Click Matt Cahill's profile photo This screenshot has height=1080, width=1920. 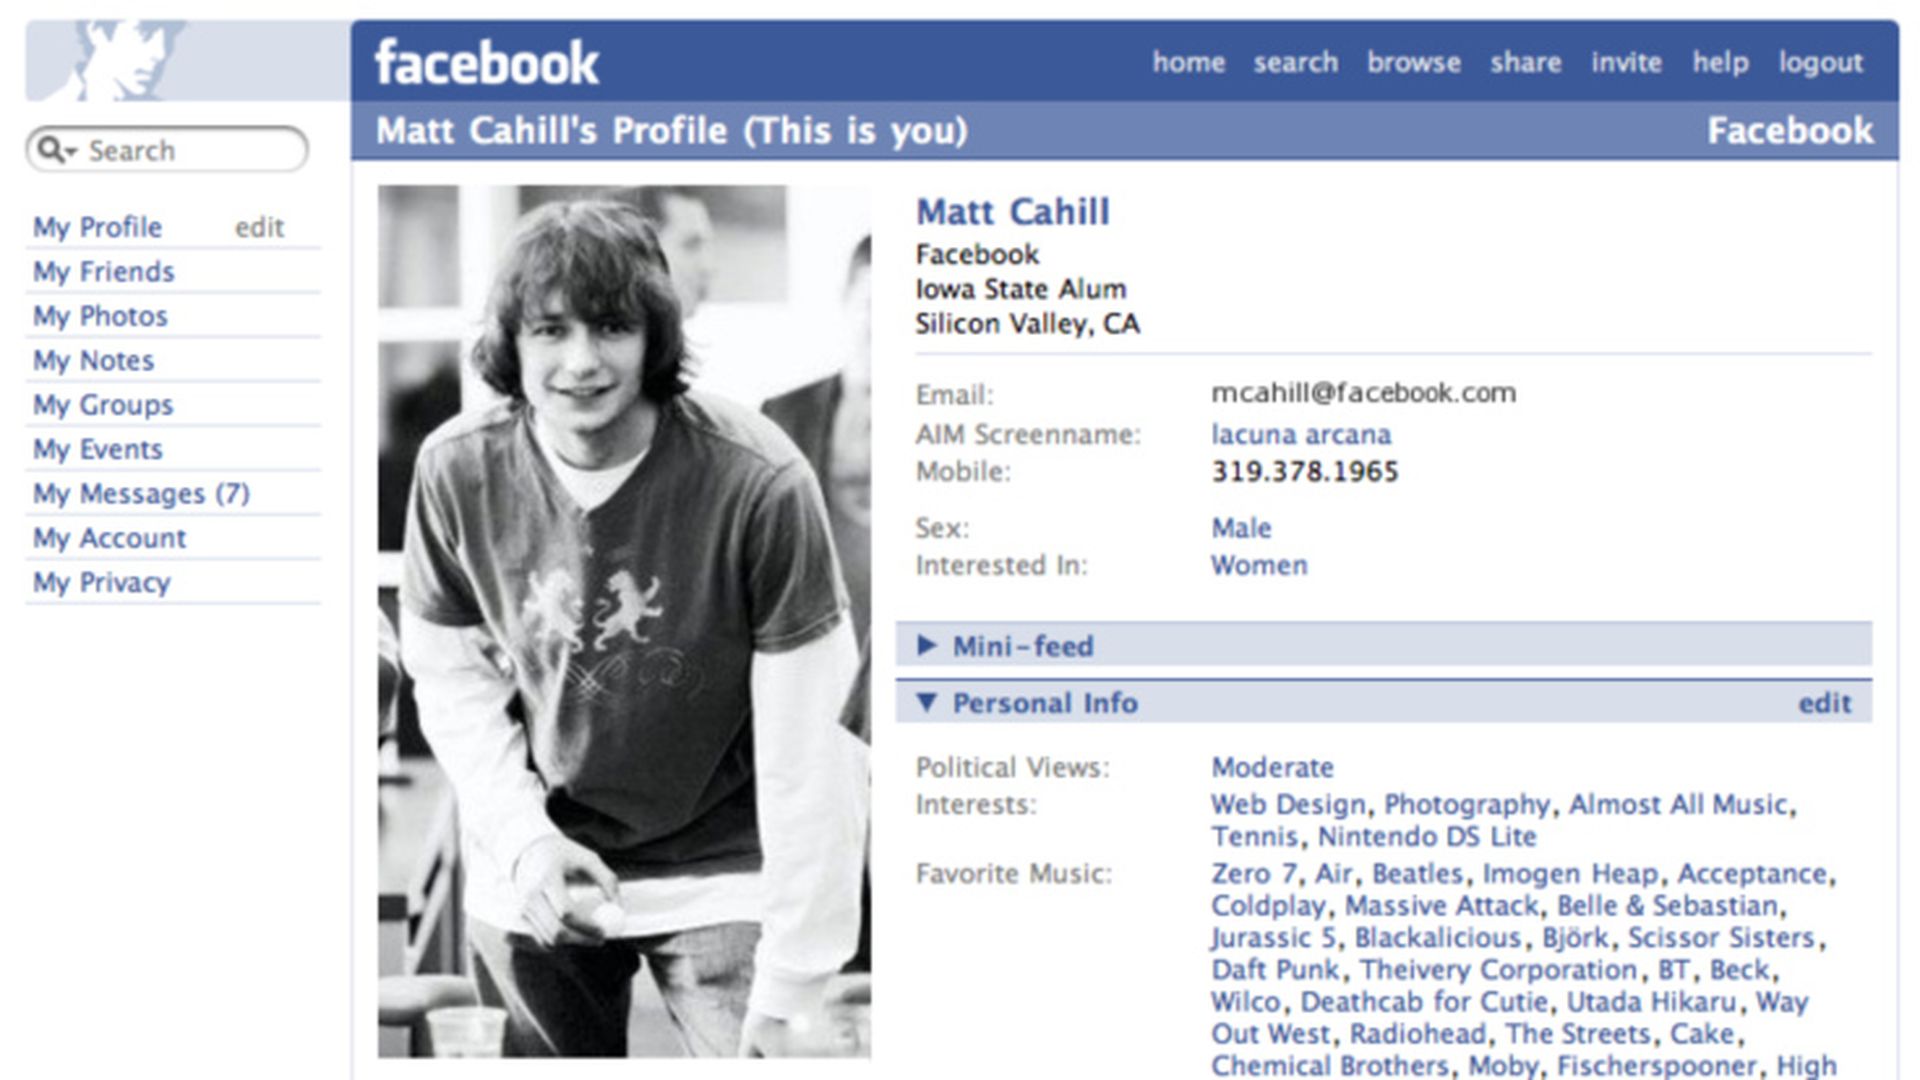click(x=624, y=620)
